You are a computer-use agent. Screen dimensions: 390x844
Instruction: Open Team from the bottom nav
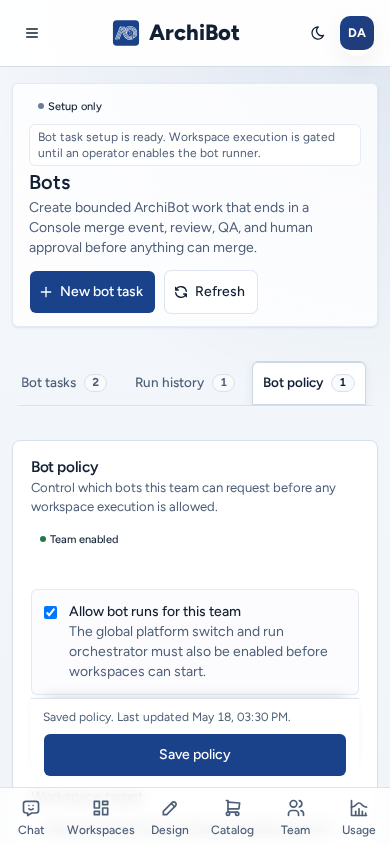point(295,817)
